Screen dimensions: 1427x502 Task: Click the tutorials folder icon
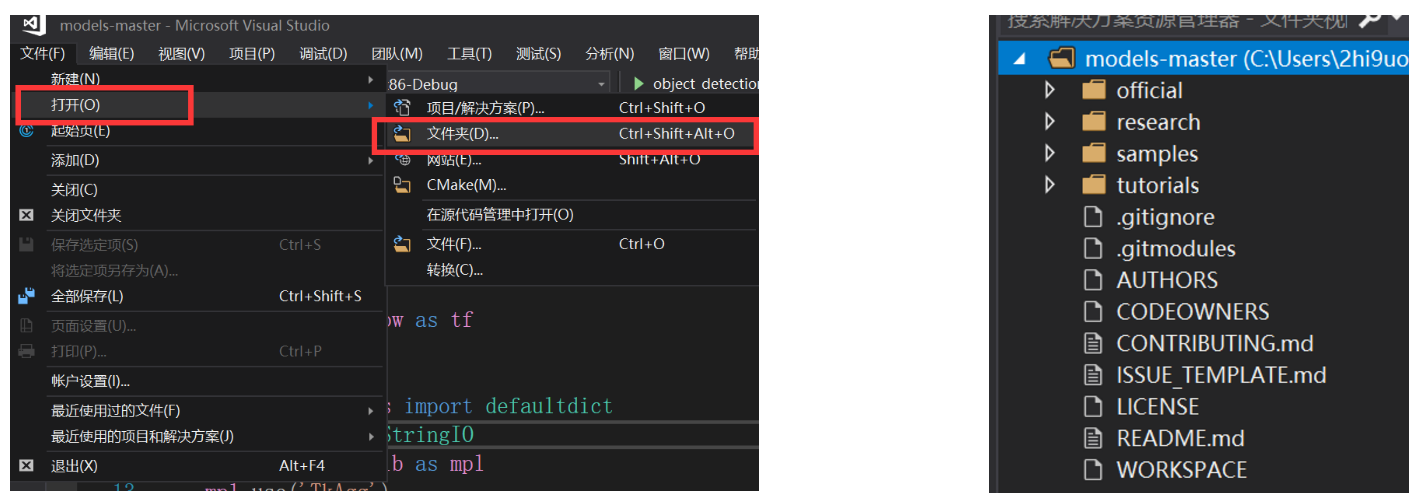coord(1095,185)
